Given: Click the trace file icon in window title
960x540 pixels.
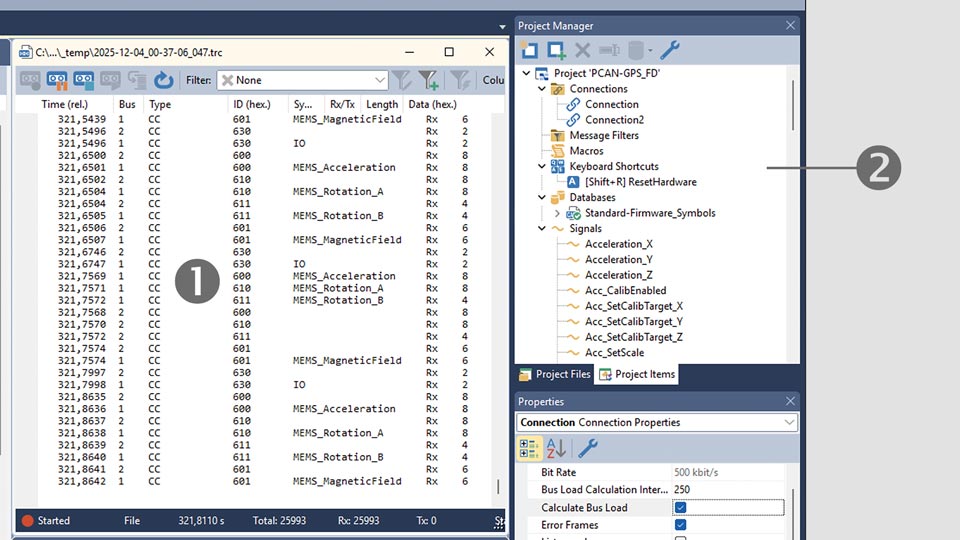Looking at the screenshot, I should [x=25, y=53].
